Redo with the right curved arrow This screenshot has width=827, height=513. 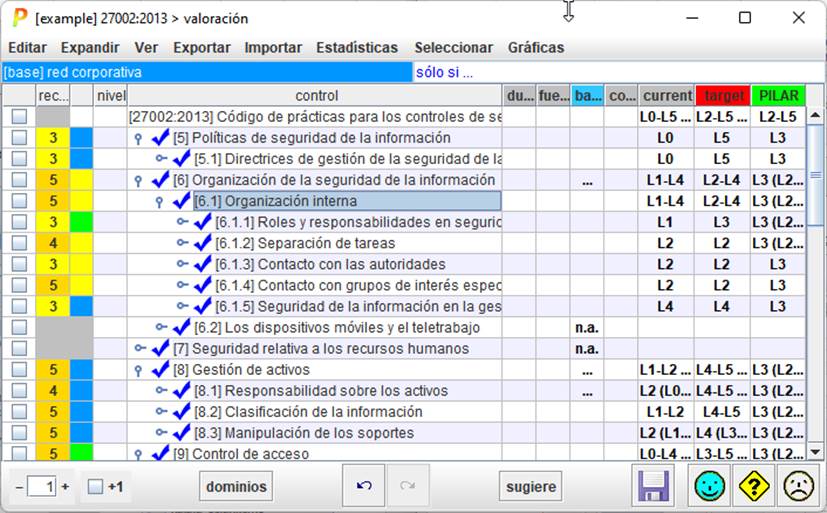click(408, 485)
